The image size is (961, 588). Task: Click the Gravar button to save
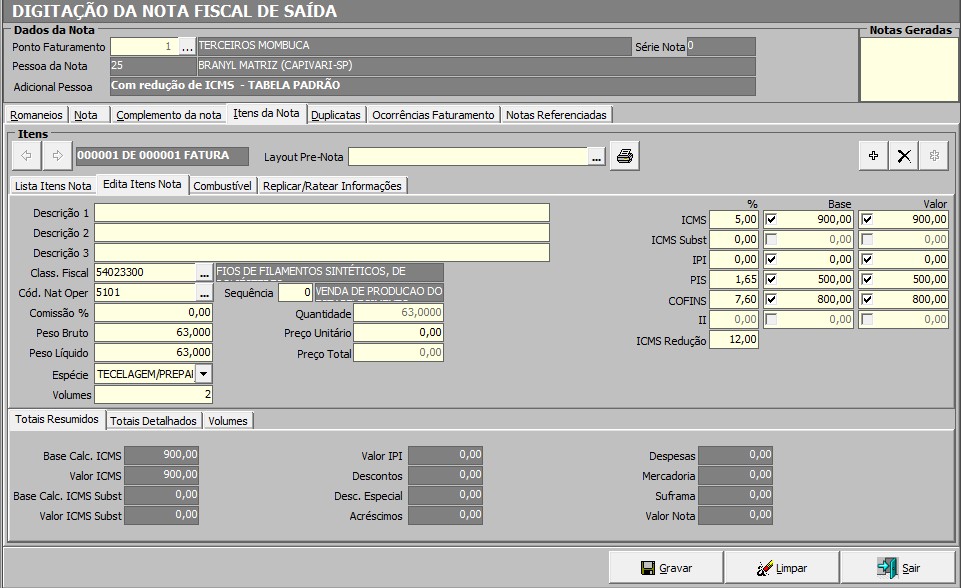(x=666, y=568)
